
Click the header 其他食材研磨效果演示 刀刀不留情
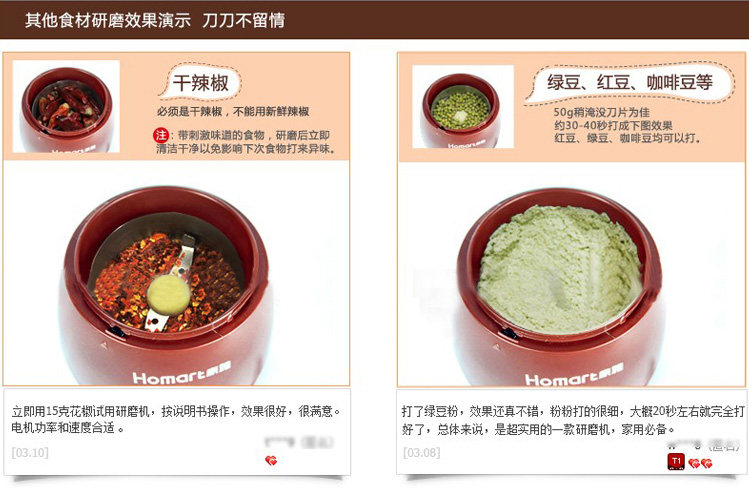point(155,21)
